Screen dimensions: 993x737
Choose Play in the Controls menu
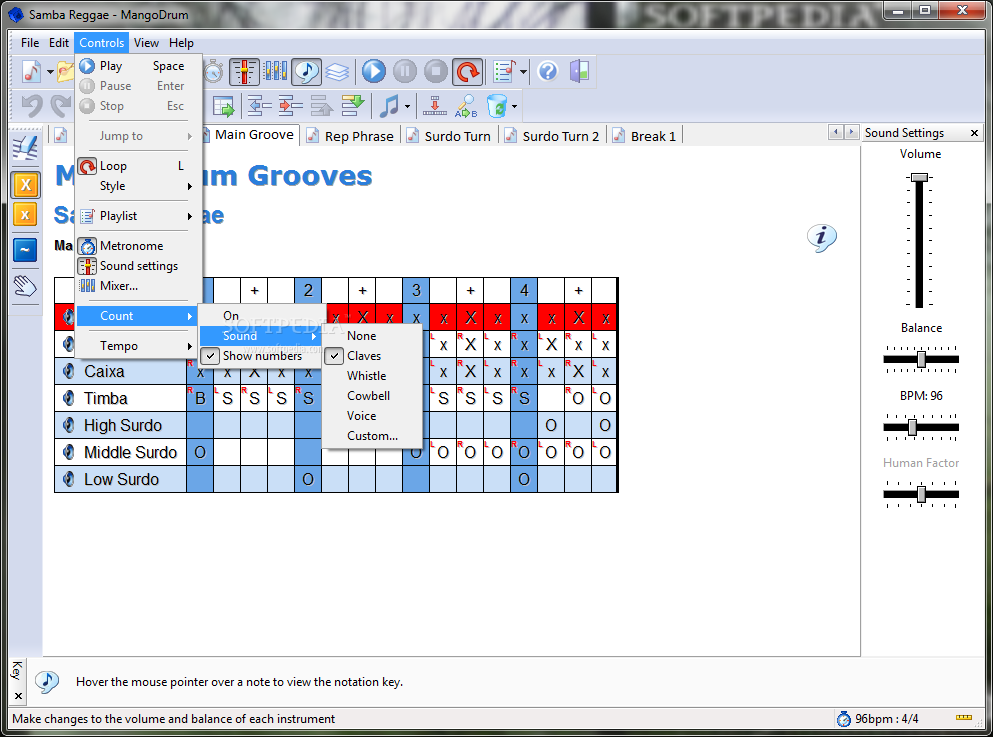[139, 66]
